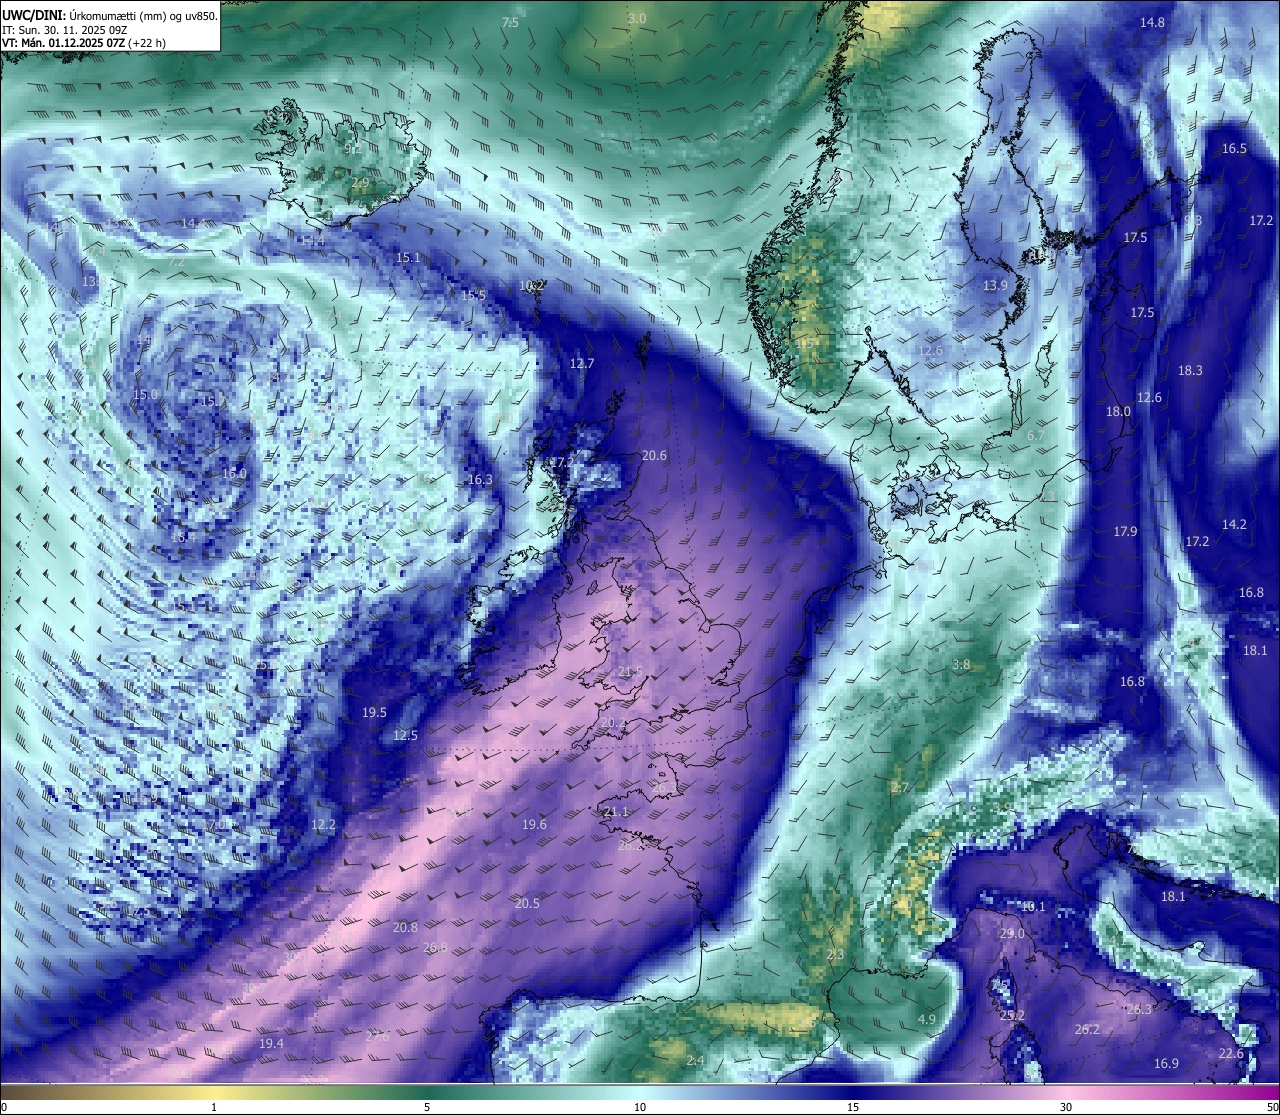Click the 14.8 value on the map
Viewport: 1280px width, 1115px height.
1152,22
